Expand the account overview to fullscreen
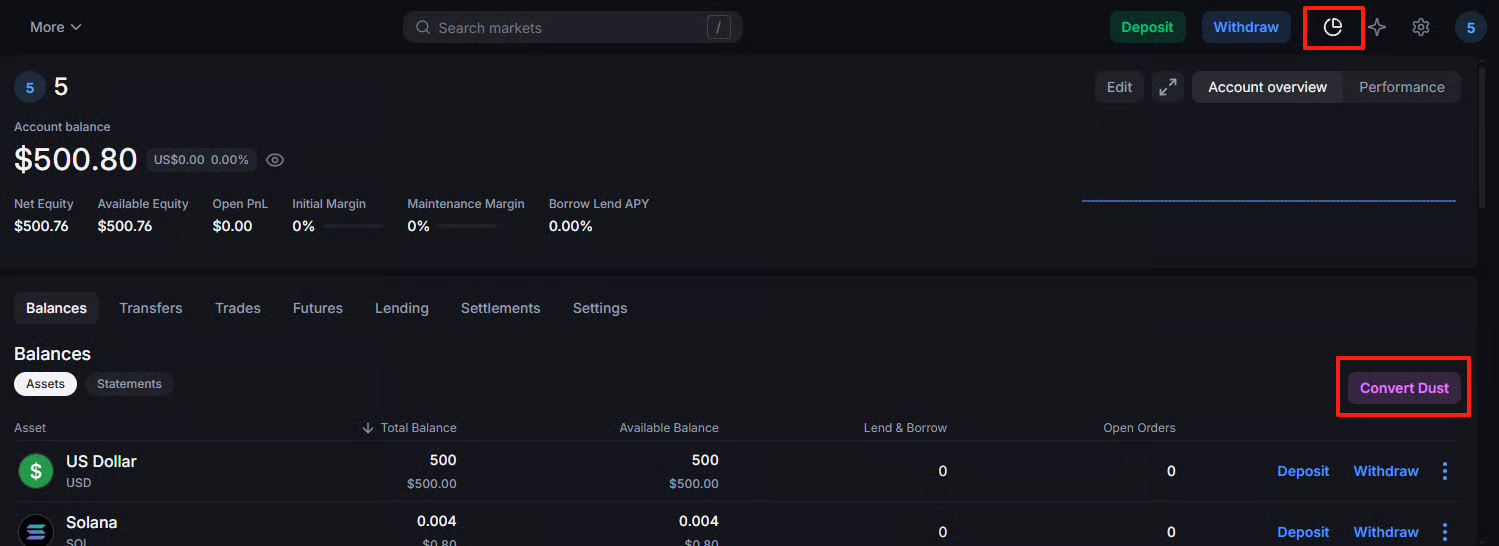Image resolution: width=1499 pixels, height=546 pixels. 1167,87
